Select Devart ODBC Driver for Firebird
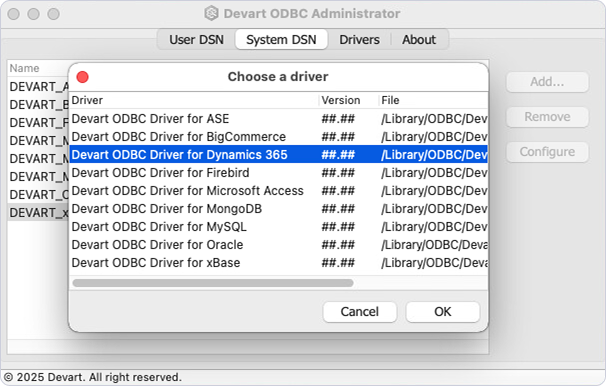Viewport: 606px width, 386px height. click(x=278, y=173)
